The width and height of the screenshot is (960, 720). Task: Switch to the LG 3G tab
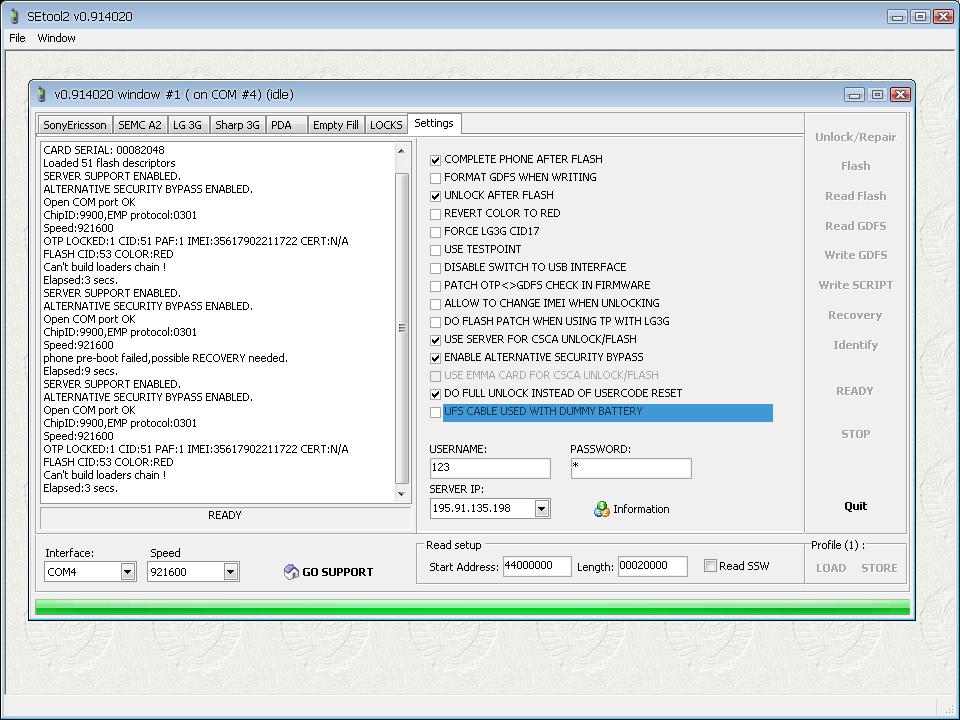click(x=187, y=125)
